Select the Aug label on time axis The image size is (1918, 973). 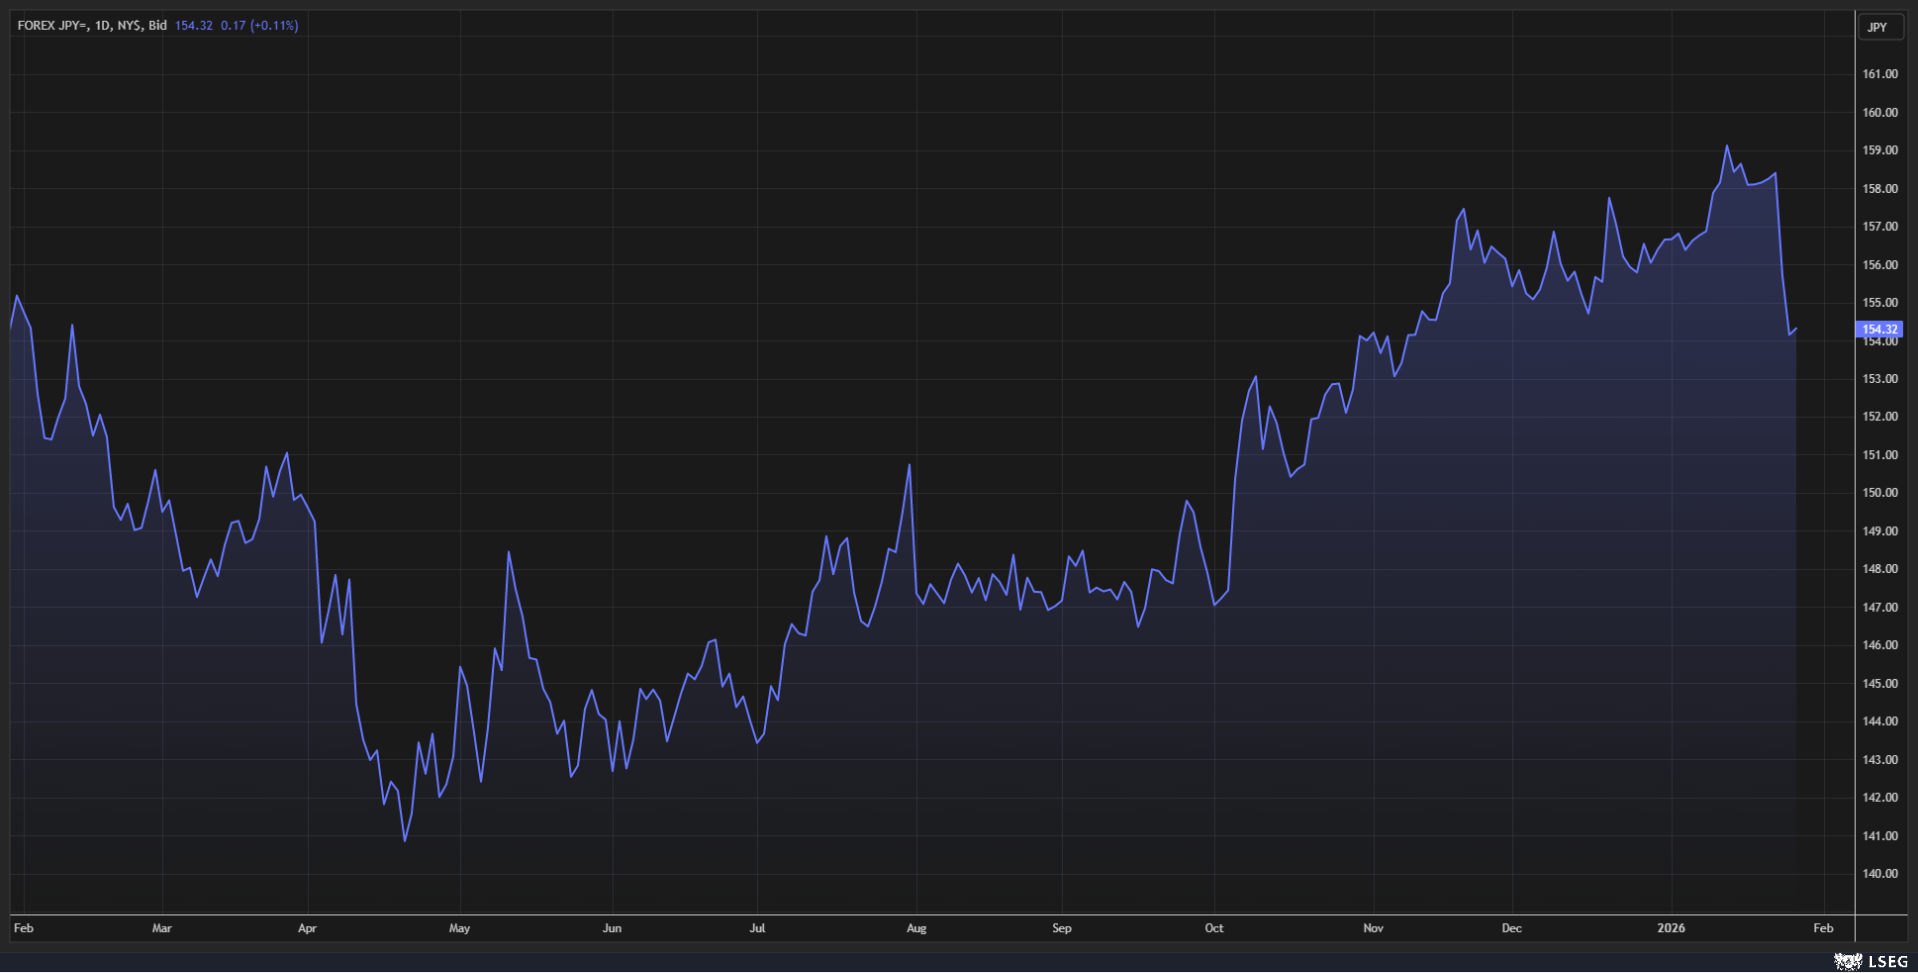(x=916, y=928)
